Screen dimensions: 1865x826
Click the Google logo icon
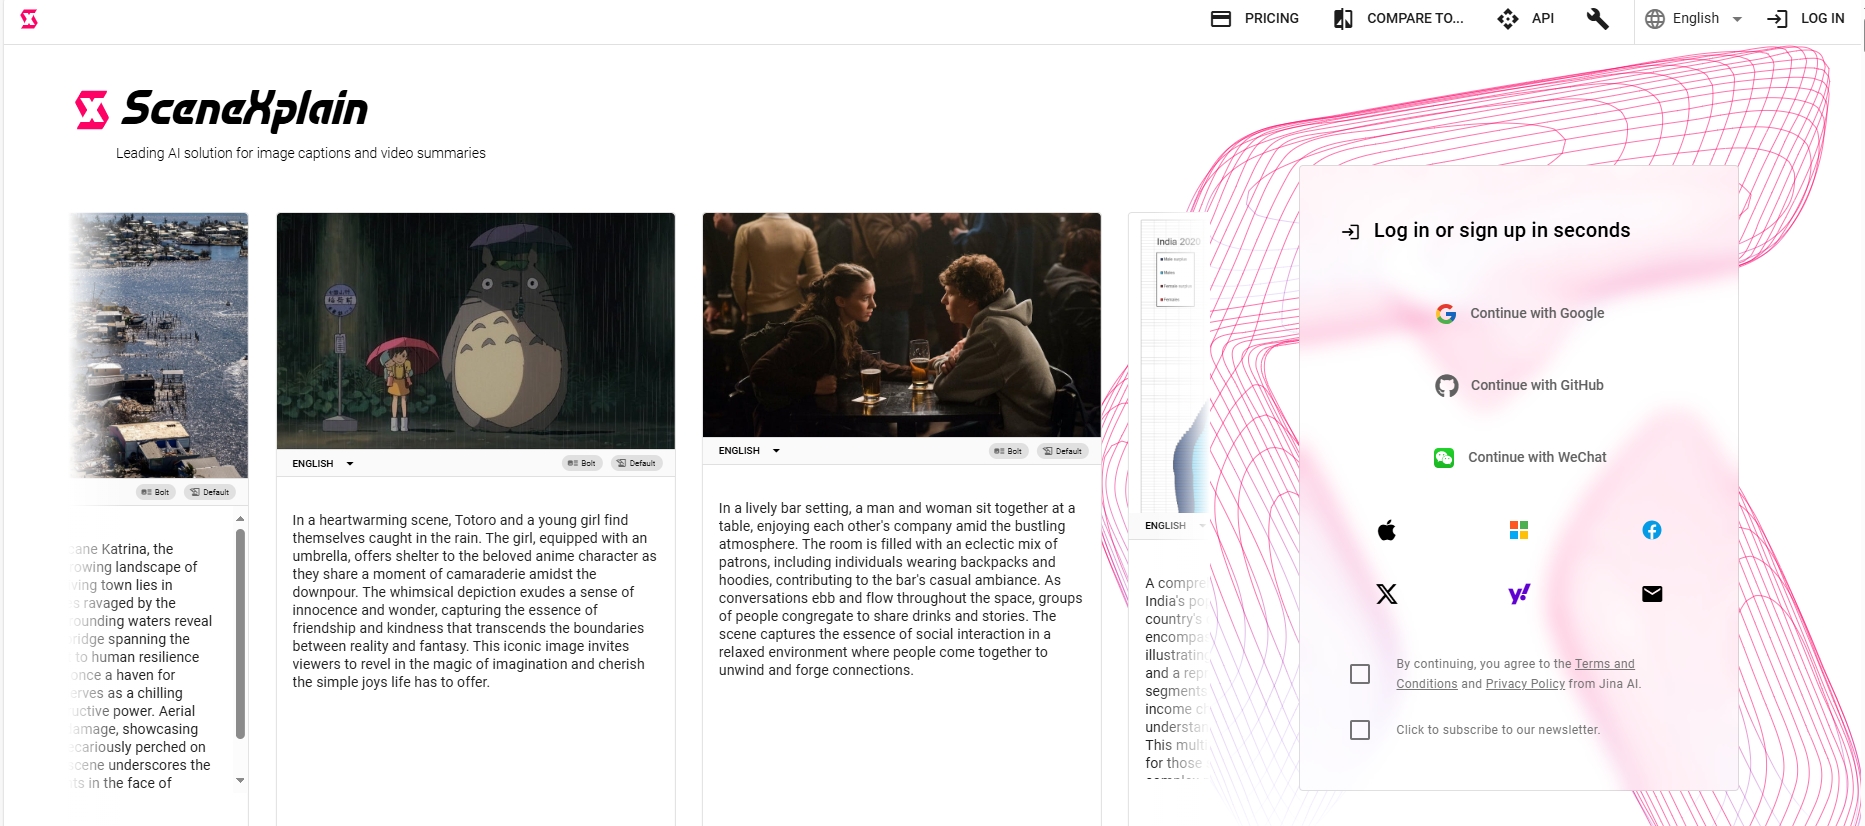(1446, 314)
